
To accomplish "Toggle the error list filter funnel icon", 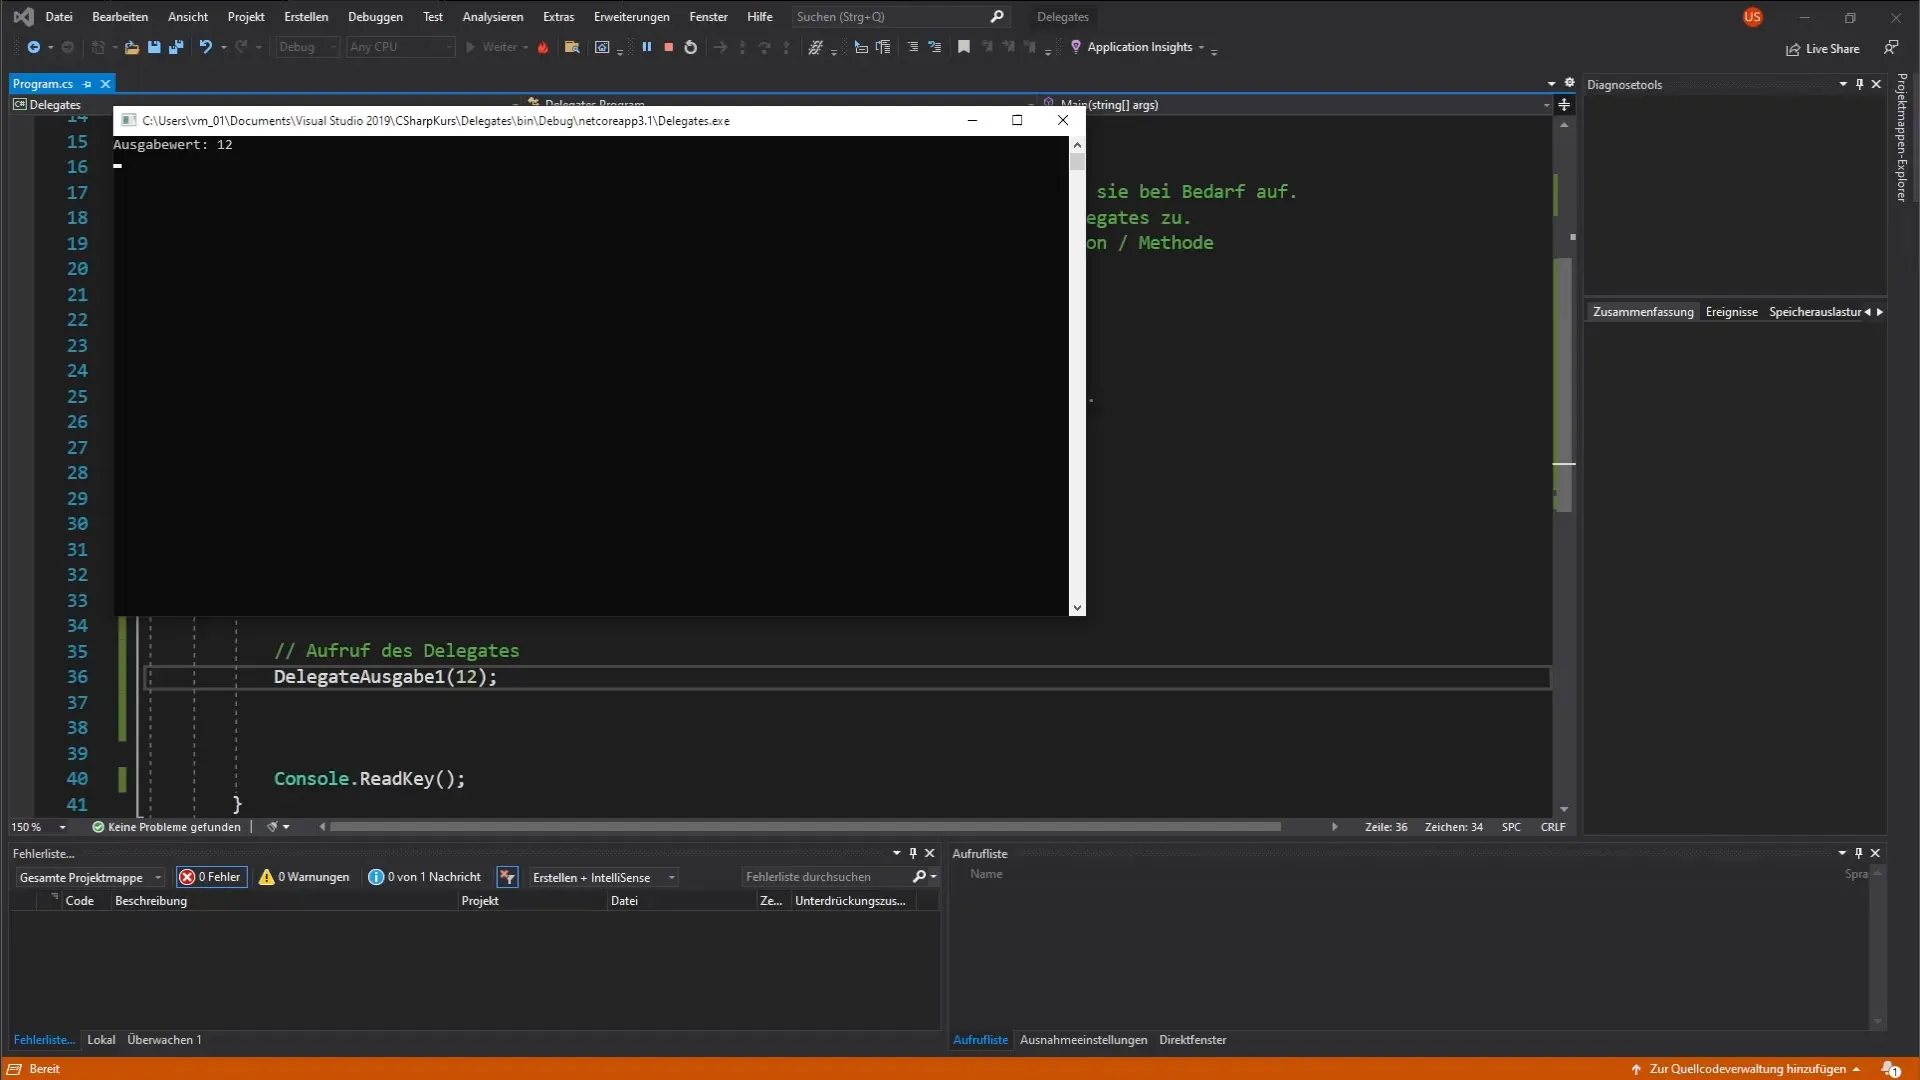I will pos(508,877).
